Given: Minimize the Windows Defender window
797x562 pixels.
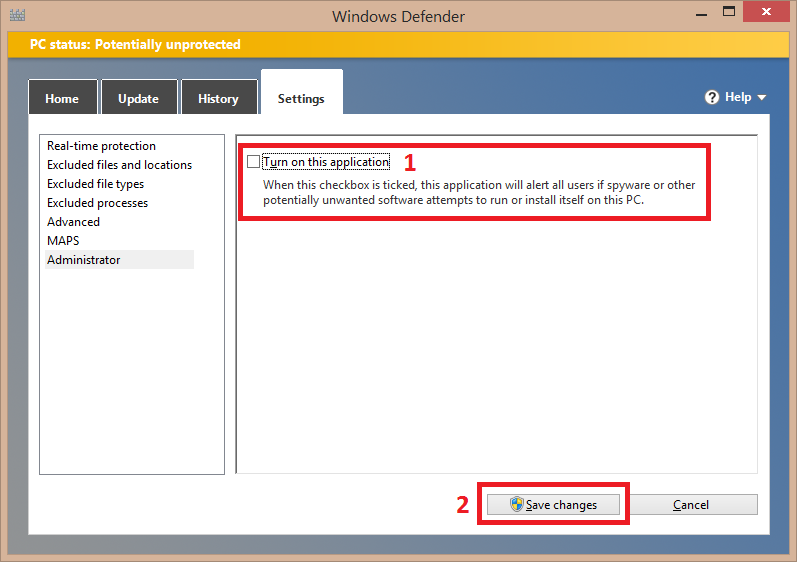Looking at the screenshot, I should click(701, 14).
